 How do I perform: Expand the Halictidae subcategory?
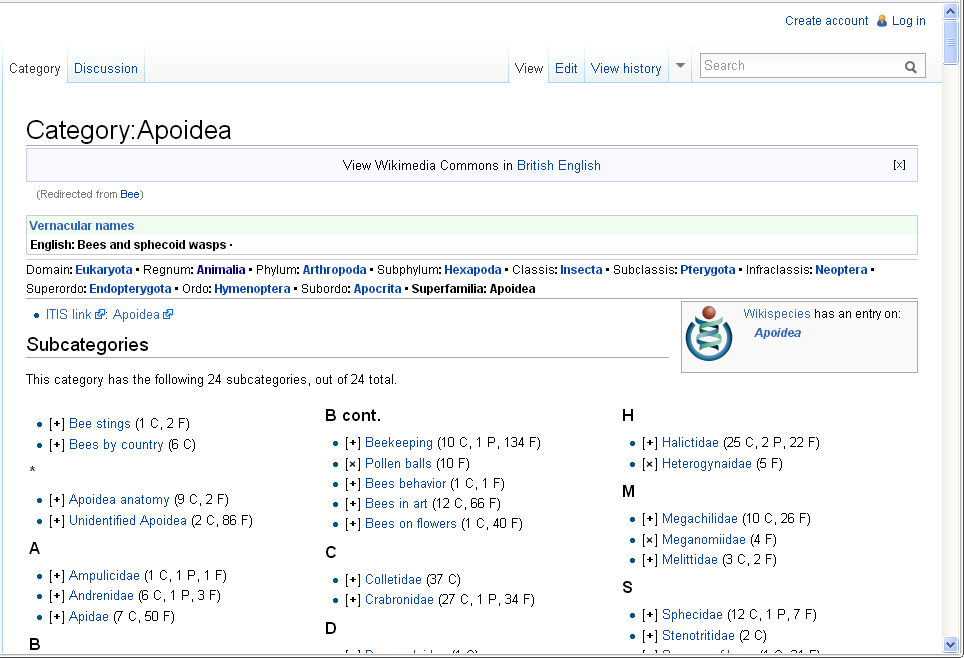650,443
